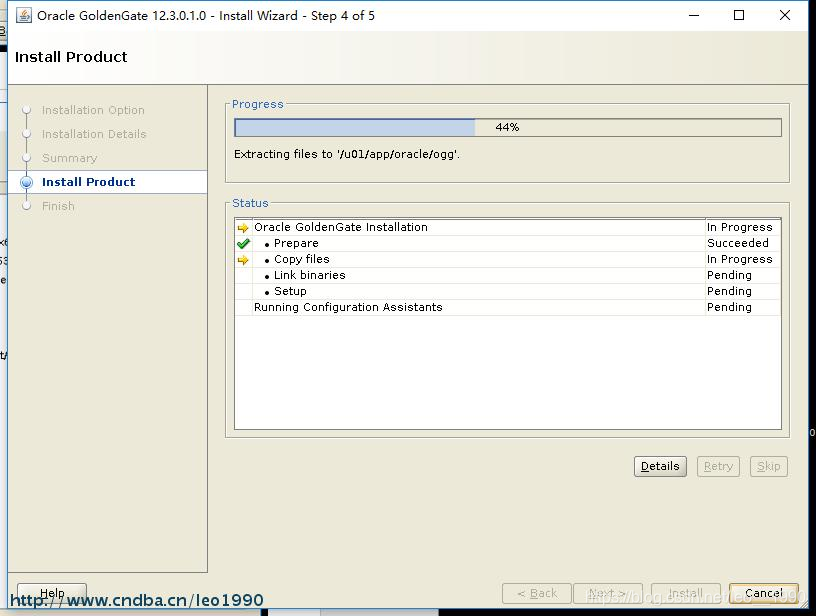
Task: Click the Install Product step bullet icon
Action: [27, 182]
